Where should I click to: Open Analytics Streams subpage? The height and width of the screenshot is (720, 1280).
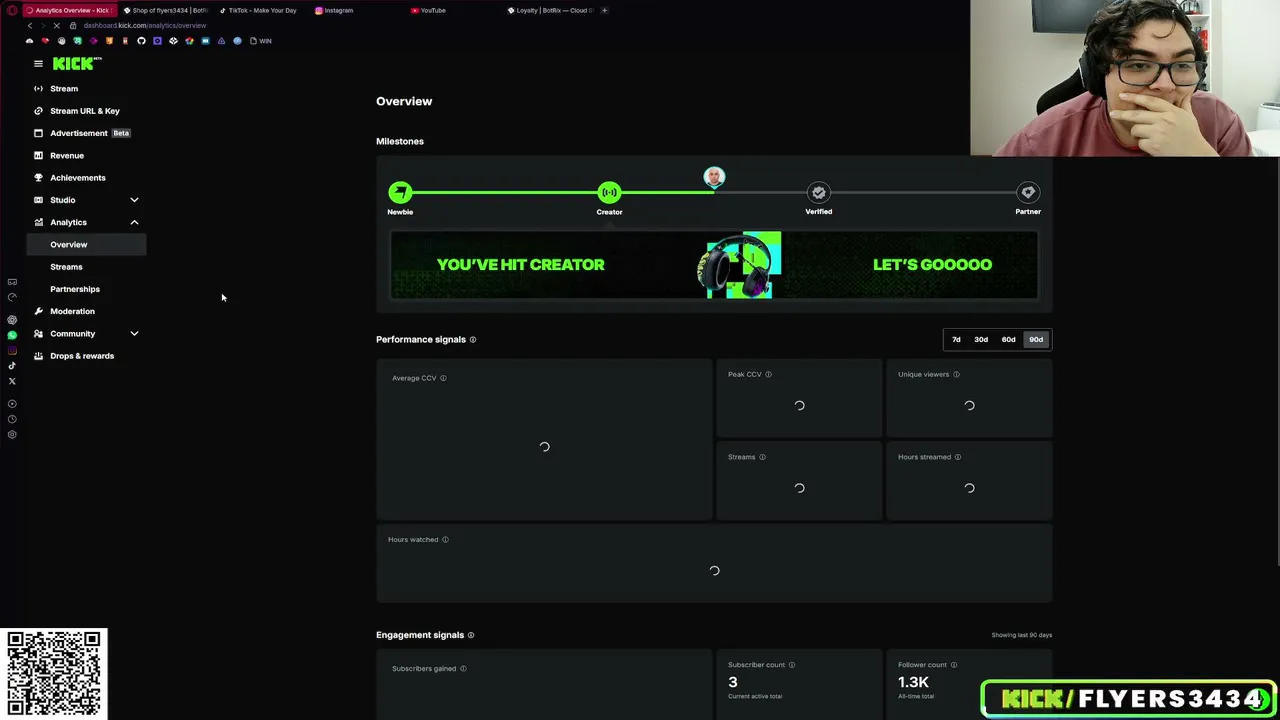click(66, 267)
